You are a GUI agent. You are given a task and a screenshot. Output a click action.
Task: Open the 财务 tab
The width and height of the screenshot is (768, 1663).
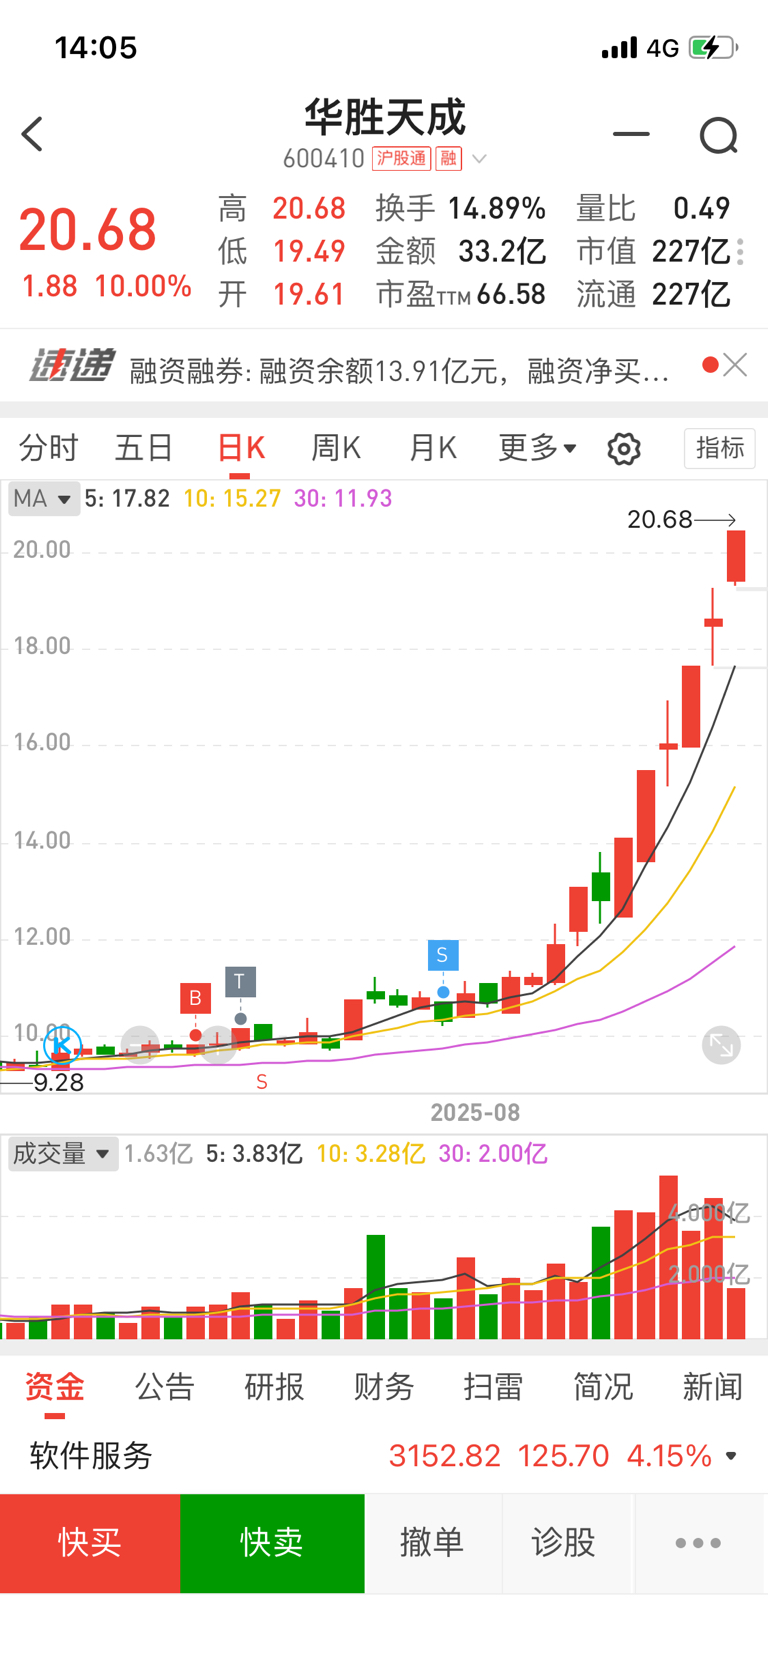[384, 1387]
